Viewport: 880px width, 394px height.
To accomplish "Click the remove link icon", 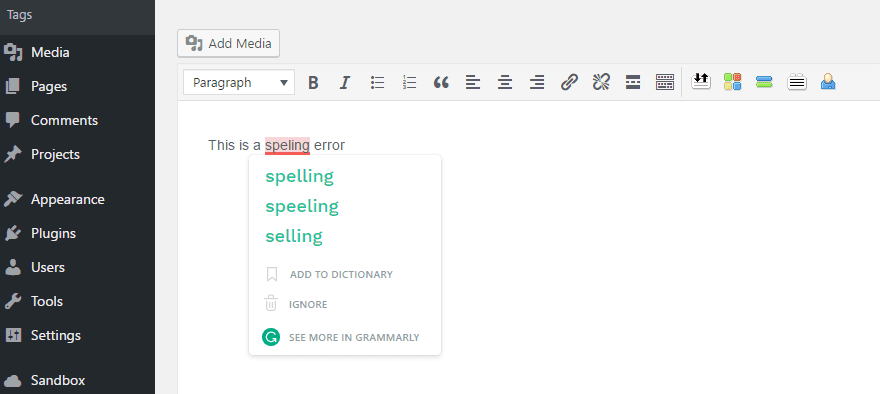I will [601, 83].
